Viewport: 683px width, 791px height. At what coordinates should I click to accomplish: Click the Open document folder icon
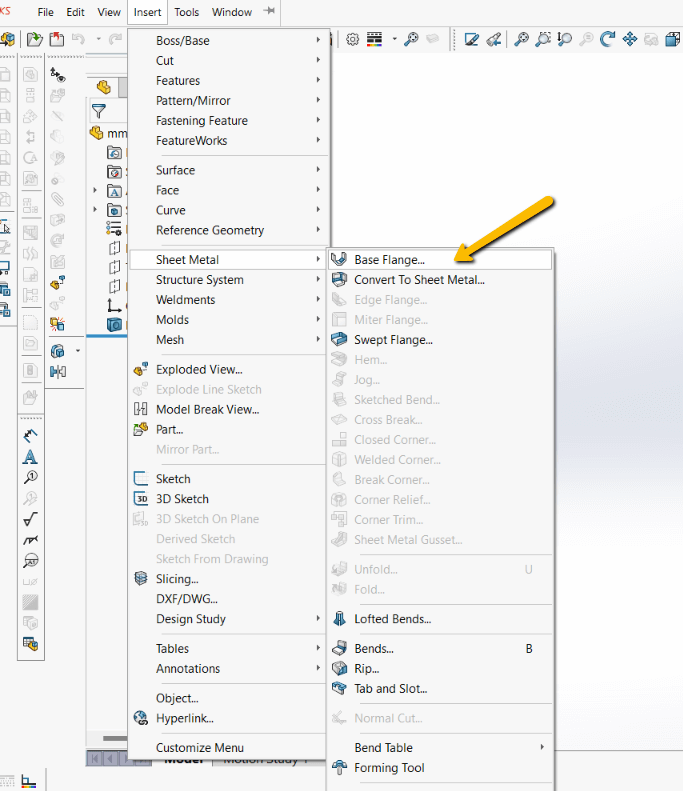(x=34, y=39)
